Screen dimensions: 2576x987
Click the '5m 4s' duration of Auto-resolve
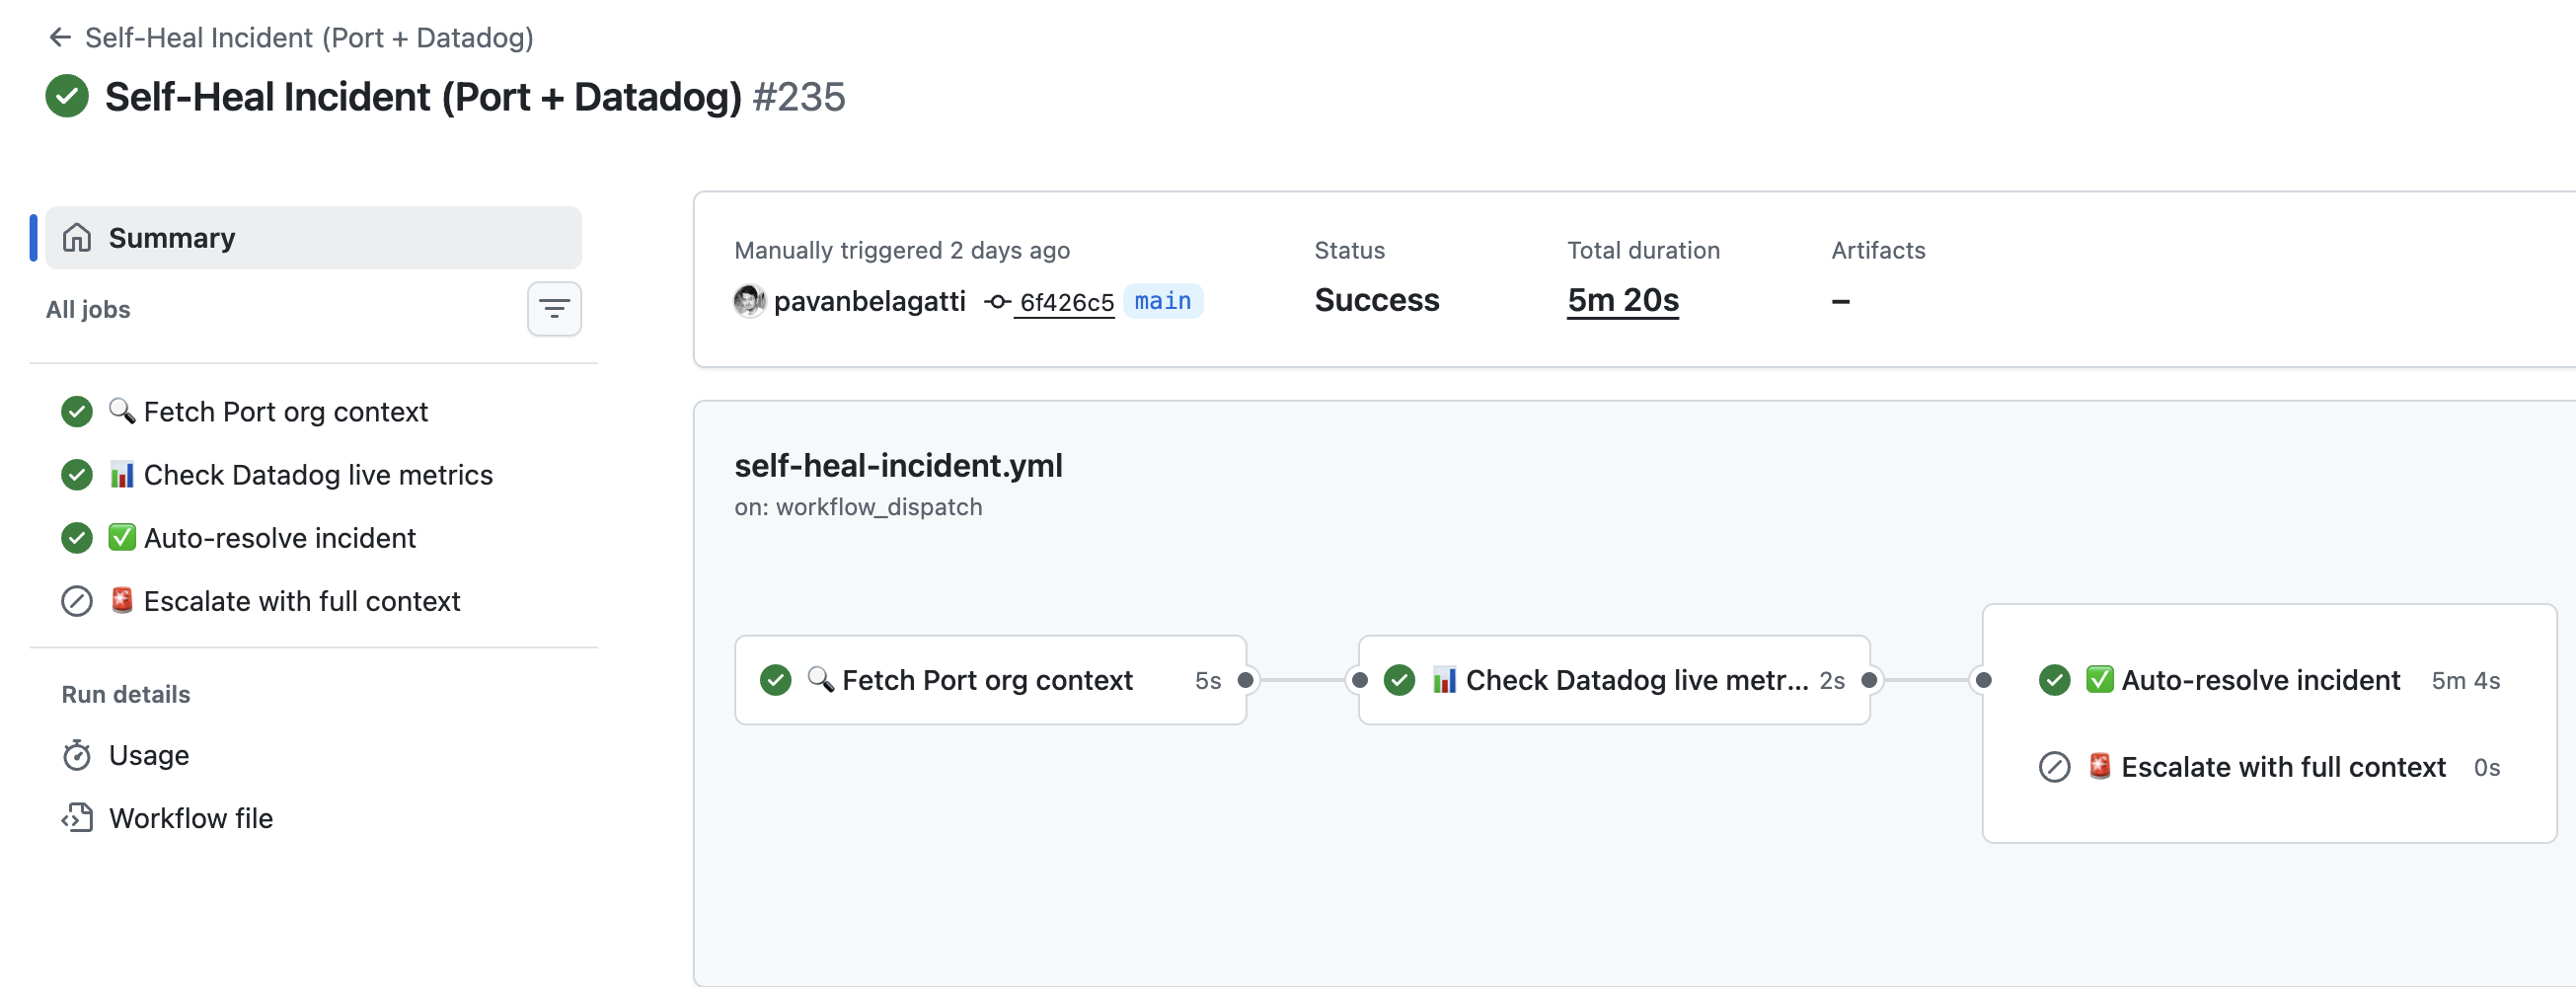pyautogui.click(x=2465, y=681)
